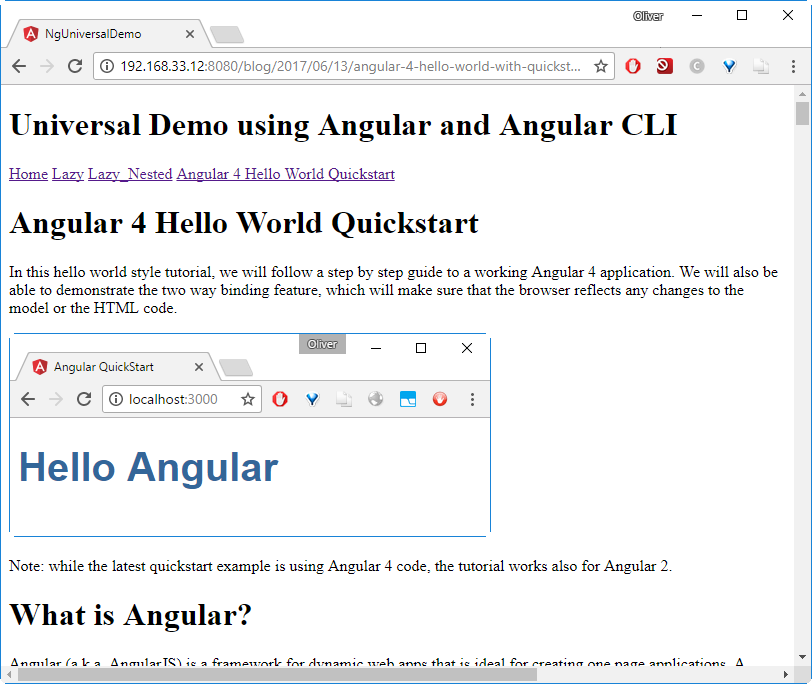The image size is (812, 684).
Task: Click the grey document extension icon
Action: [761, 66]
